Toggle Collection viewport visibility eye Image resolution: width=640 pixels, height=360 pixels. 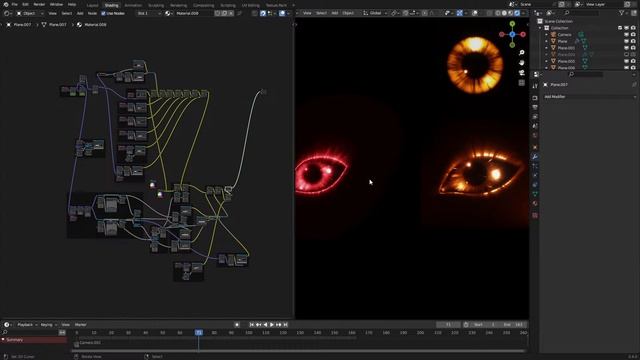tap(627, 28)
